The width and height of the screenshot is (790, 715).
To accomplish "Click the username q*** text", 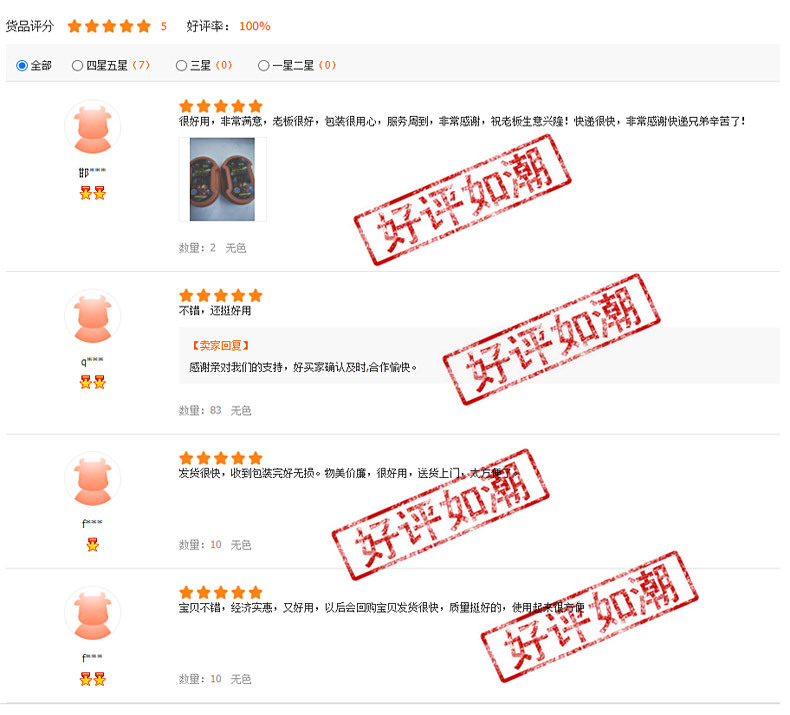I will pyautogui.click(x=92, y=361).
